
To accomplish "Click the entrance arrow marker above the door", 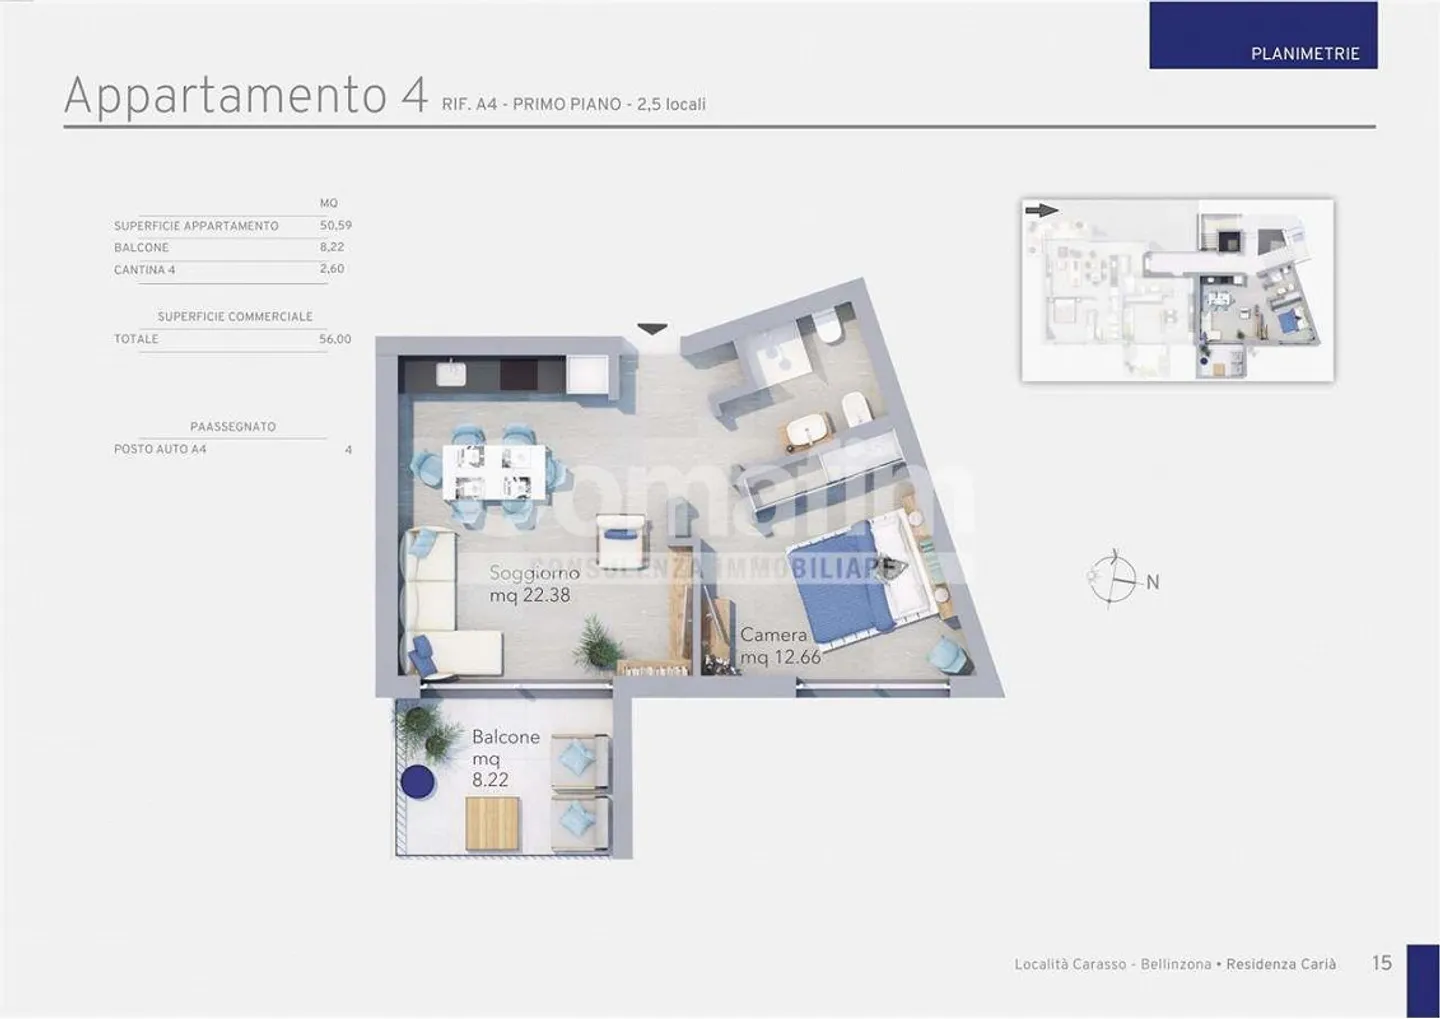I will click(x=652, y=329).
